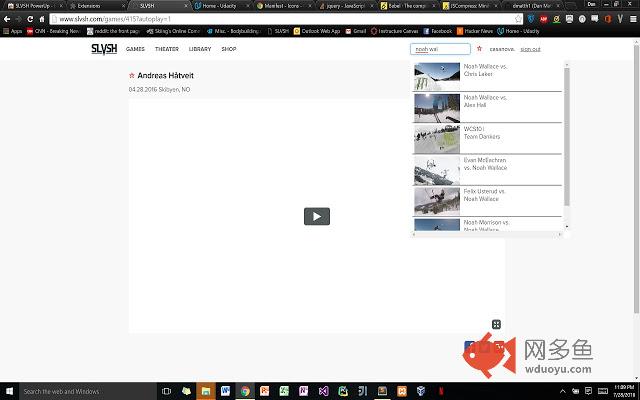Click the WCS10 Team Dankers thumbnail
640x400 pixels.
437,139
